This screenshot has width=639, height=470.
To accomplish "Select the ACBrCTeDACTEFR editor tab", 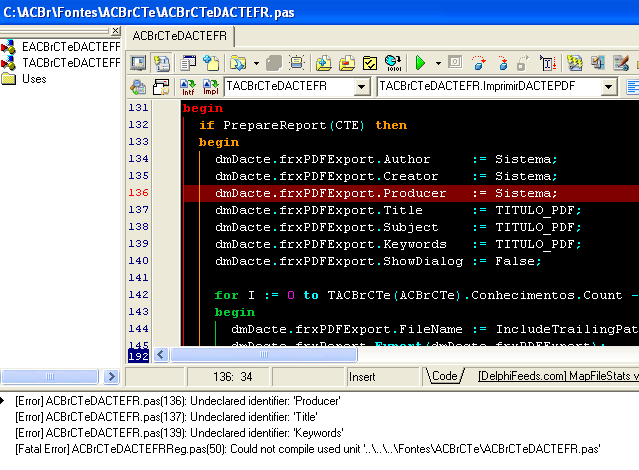I will tap(180, 36).
